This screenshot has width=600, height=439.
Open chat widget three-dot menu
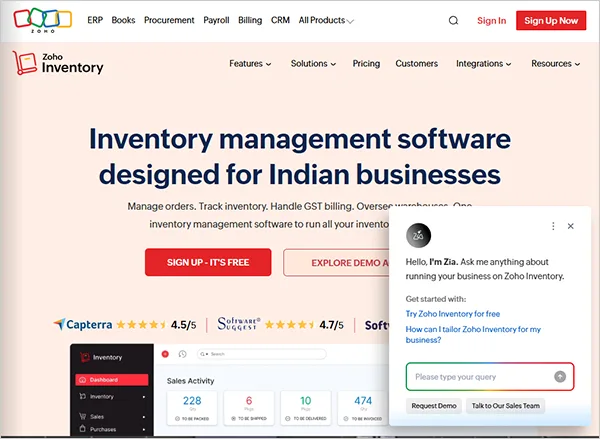[x=553, y=226]
